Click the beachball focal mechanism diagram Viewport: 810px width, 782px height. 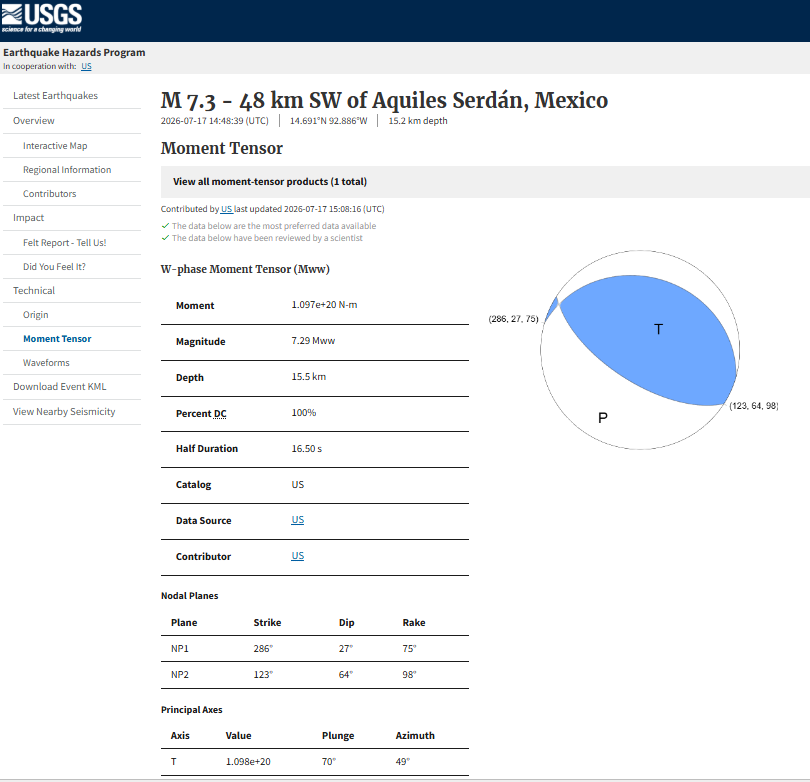pyautogui.click(x=640, y=350)
